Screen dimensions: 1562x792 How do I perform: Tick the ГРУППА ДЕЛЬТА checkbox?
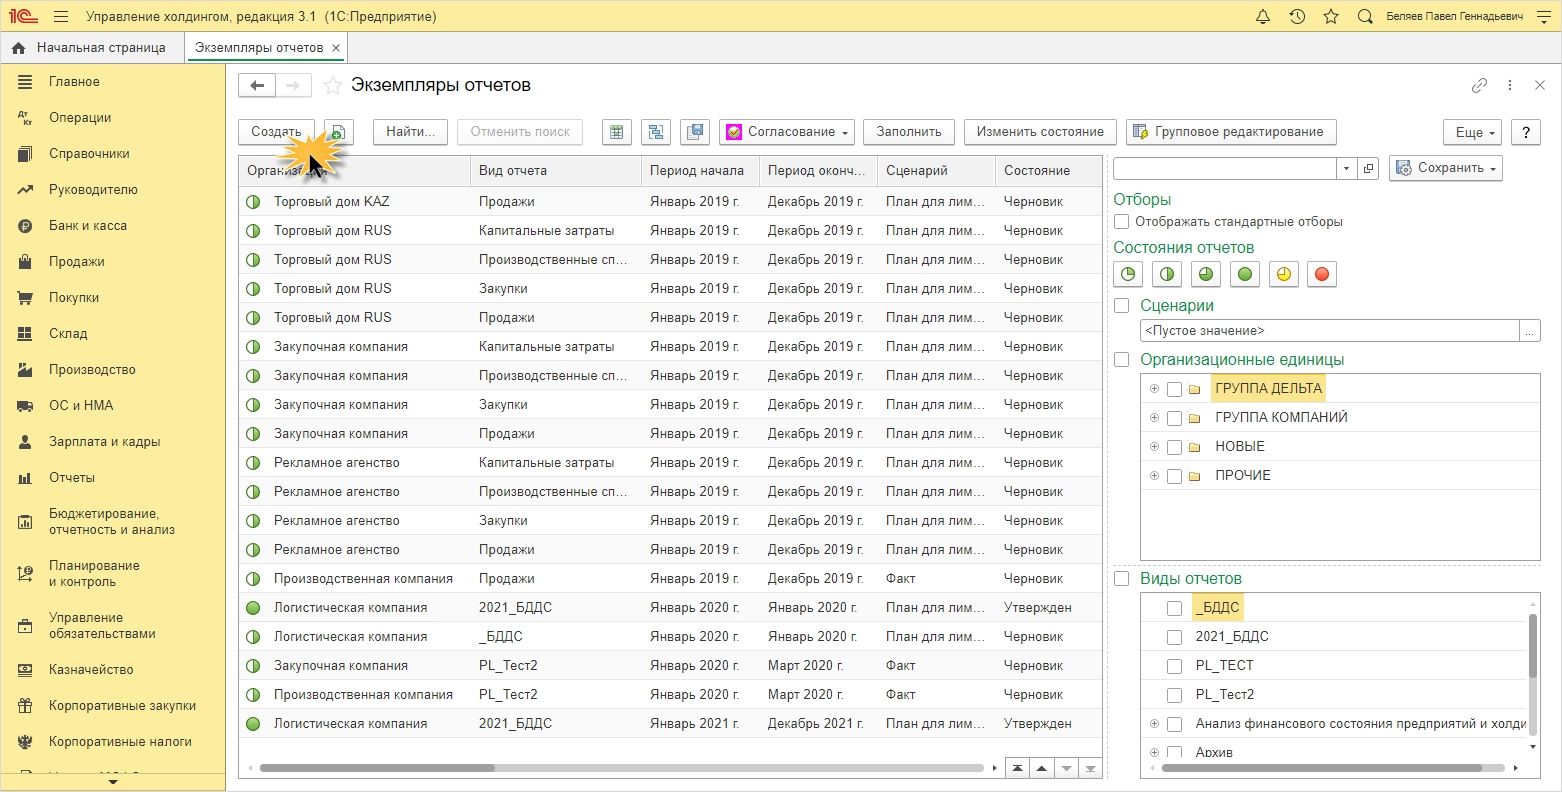click(x=1174, y=389)
